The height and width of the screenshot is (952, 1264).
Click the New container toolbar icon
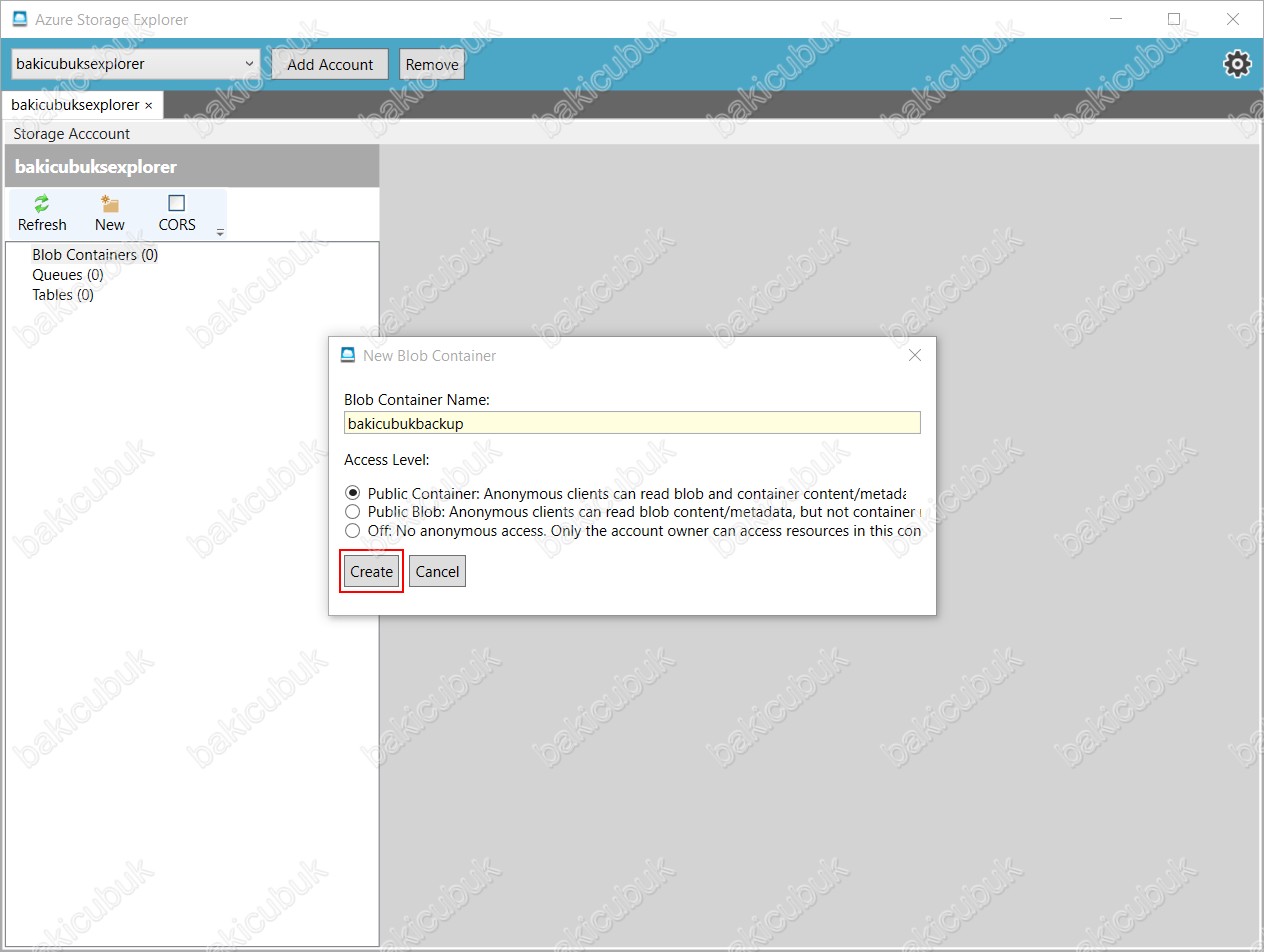pos(110,213)
